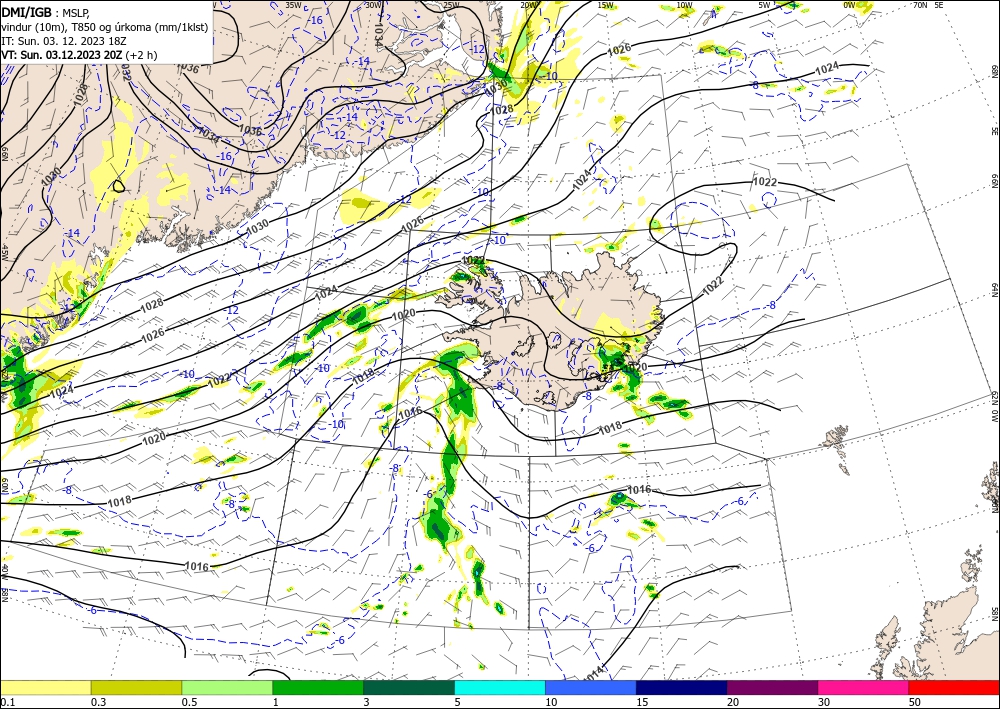The height and width of the screenshot is (709, 1000).
Task: Click the 'vindur (10m), T850 og úrkoma' line
Action: [104, 26]
